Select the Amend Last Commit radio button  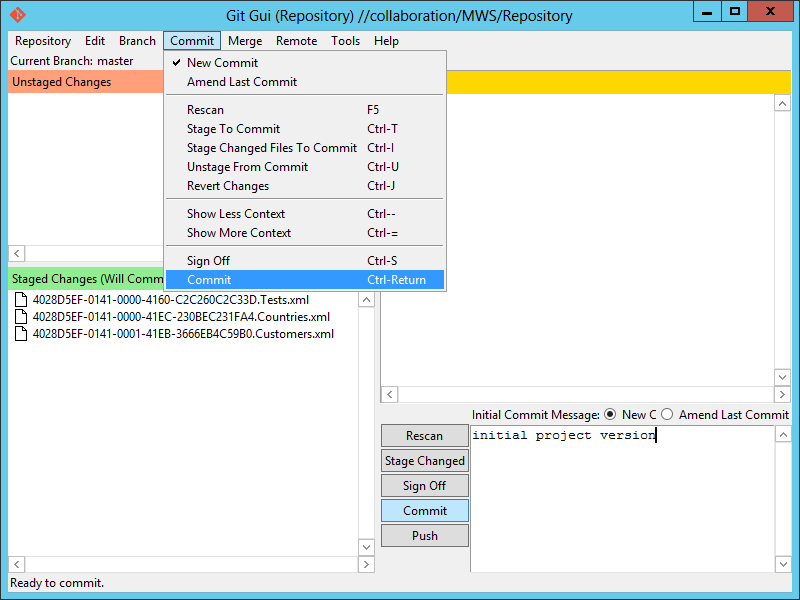pyautogui.click(x=667, y=415)
